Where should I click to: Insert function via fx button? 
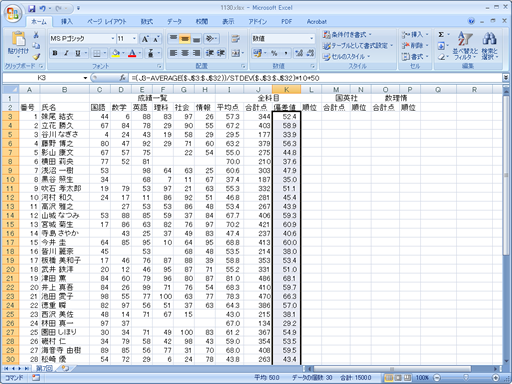click(x=123, y=78)
